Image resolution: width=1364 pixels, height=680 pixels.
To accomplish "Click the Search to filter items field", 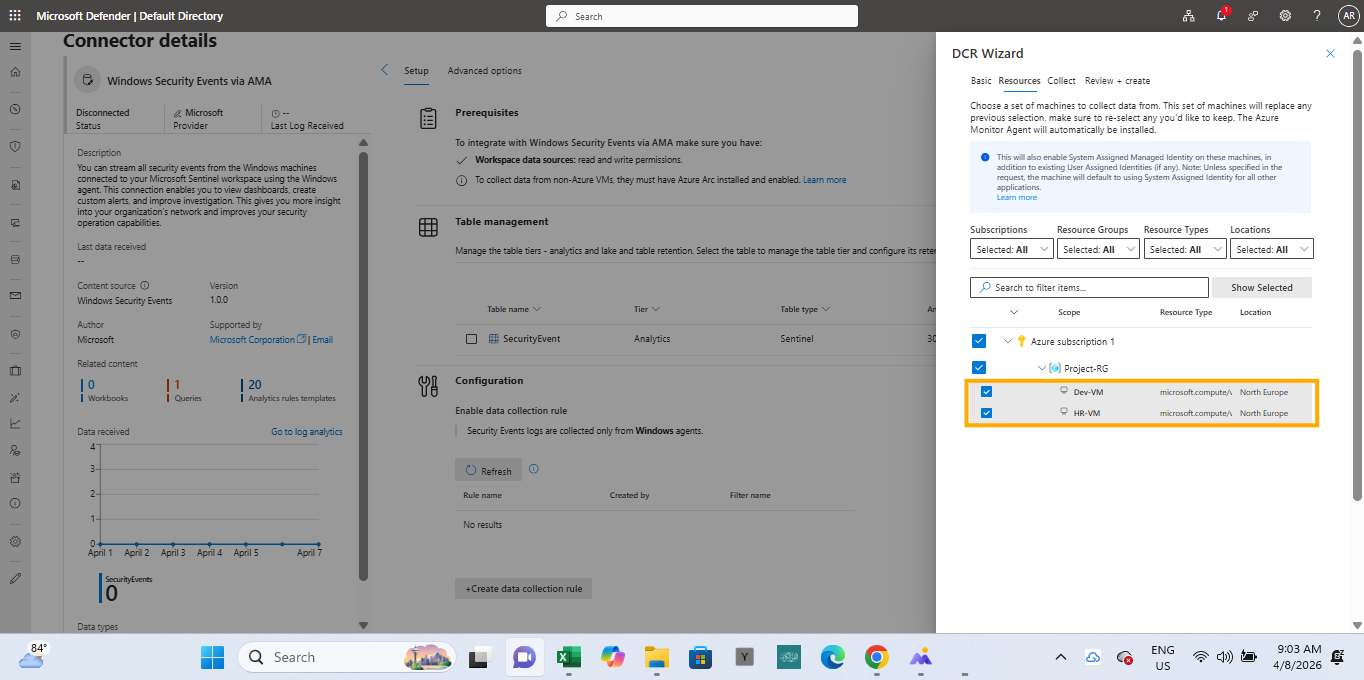I will click(1089, 287).
